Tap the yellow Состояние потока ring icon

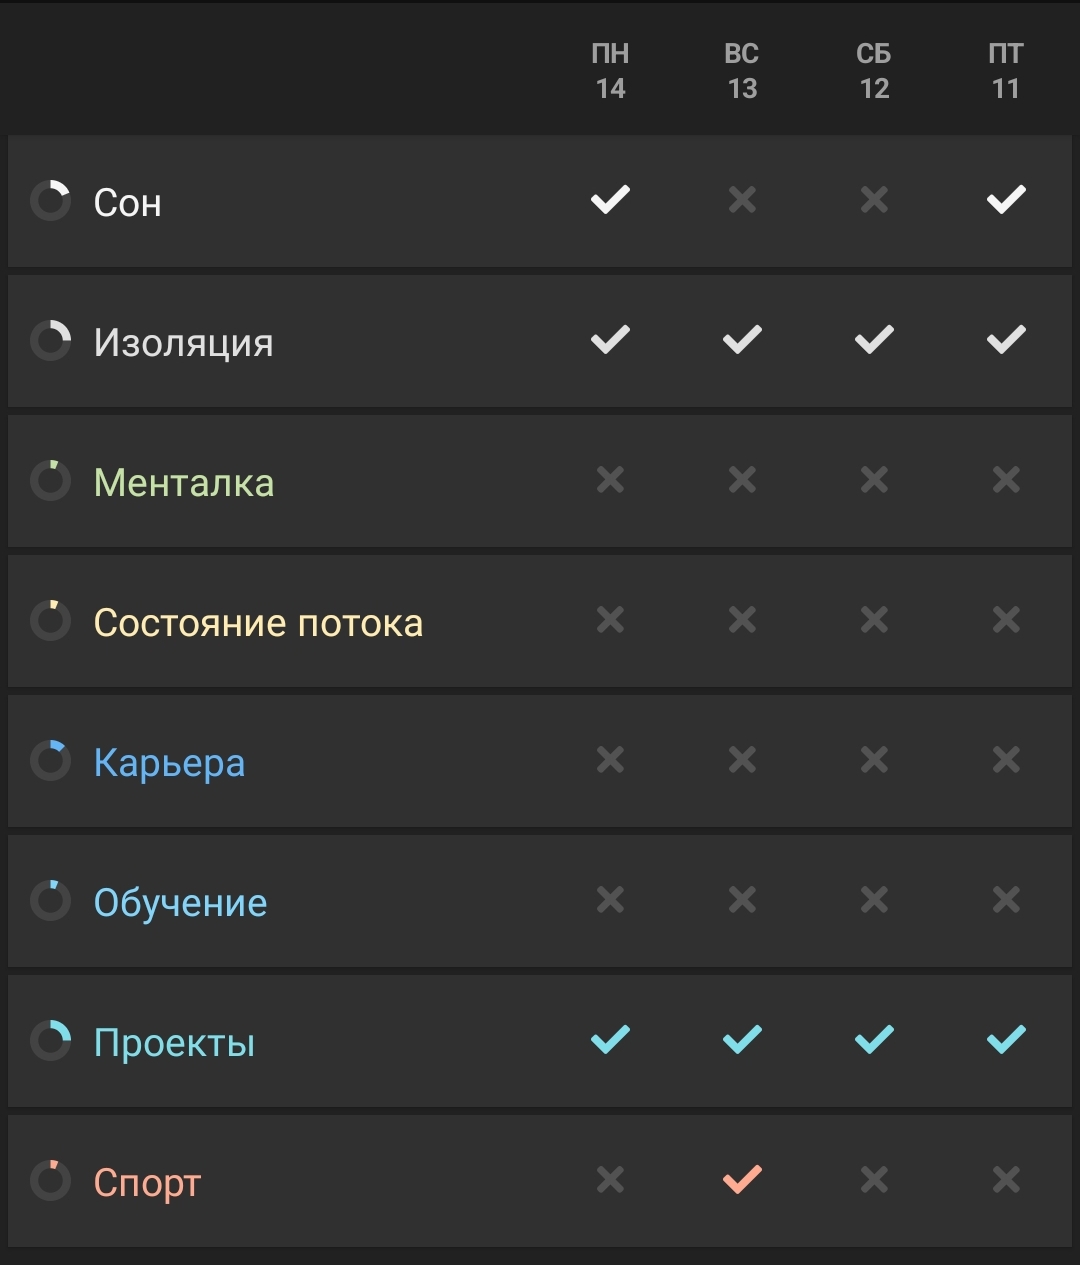pos(50,621)
